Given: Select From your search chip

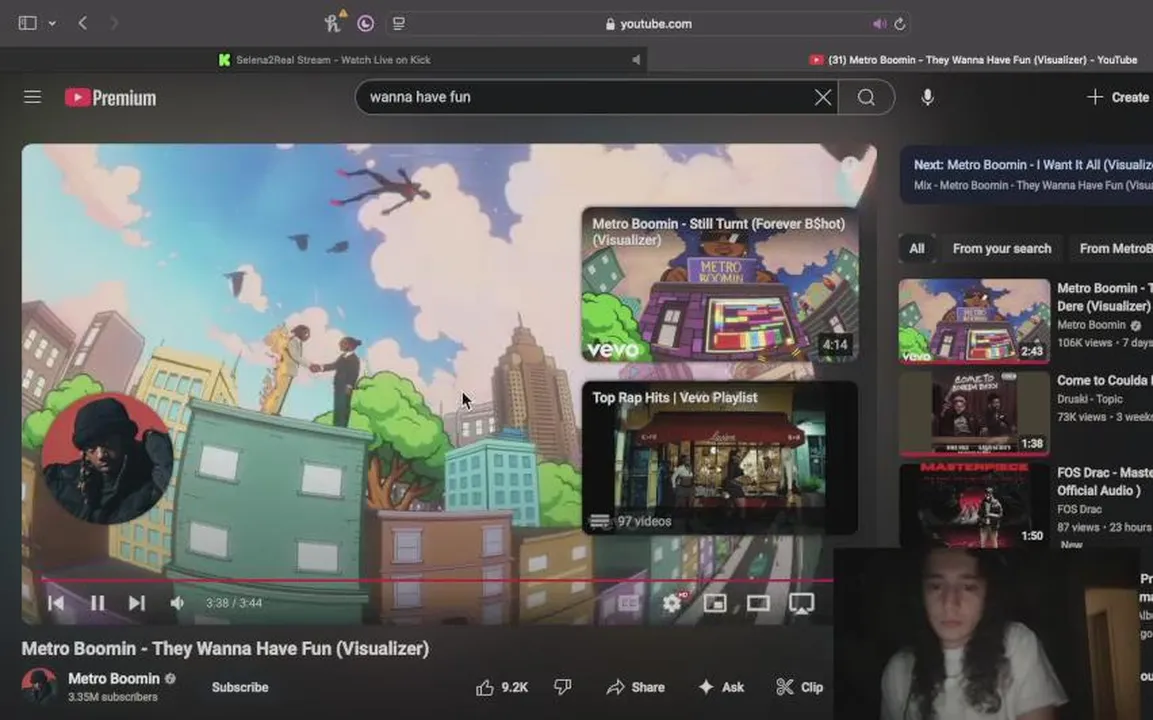Looking at the screenshot, I should click(x=1002, y=249).
